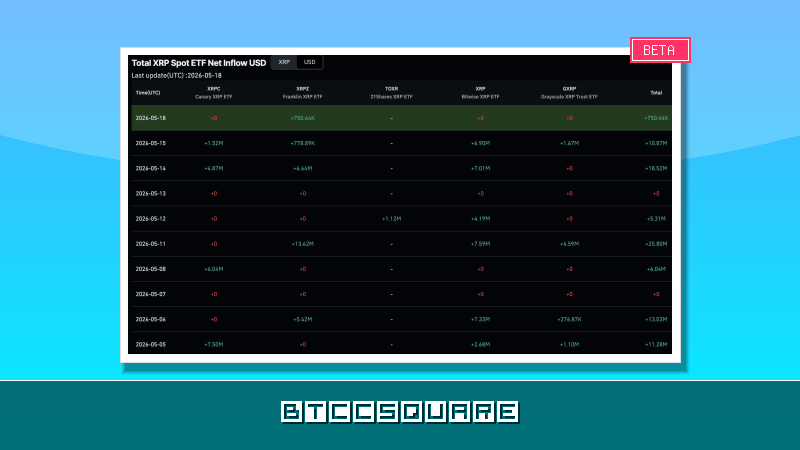Click the XRPC +0 in 2026-05-18 row

[214, 118]
